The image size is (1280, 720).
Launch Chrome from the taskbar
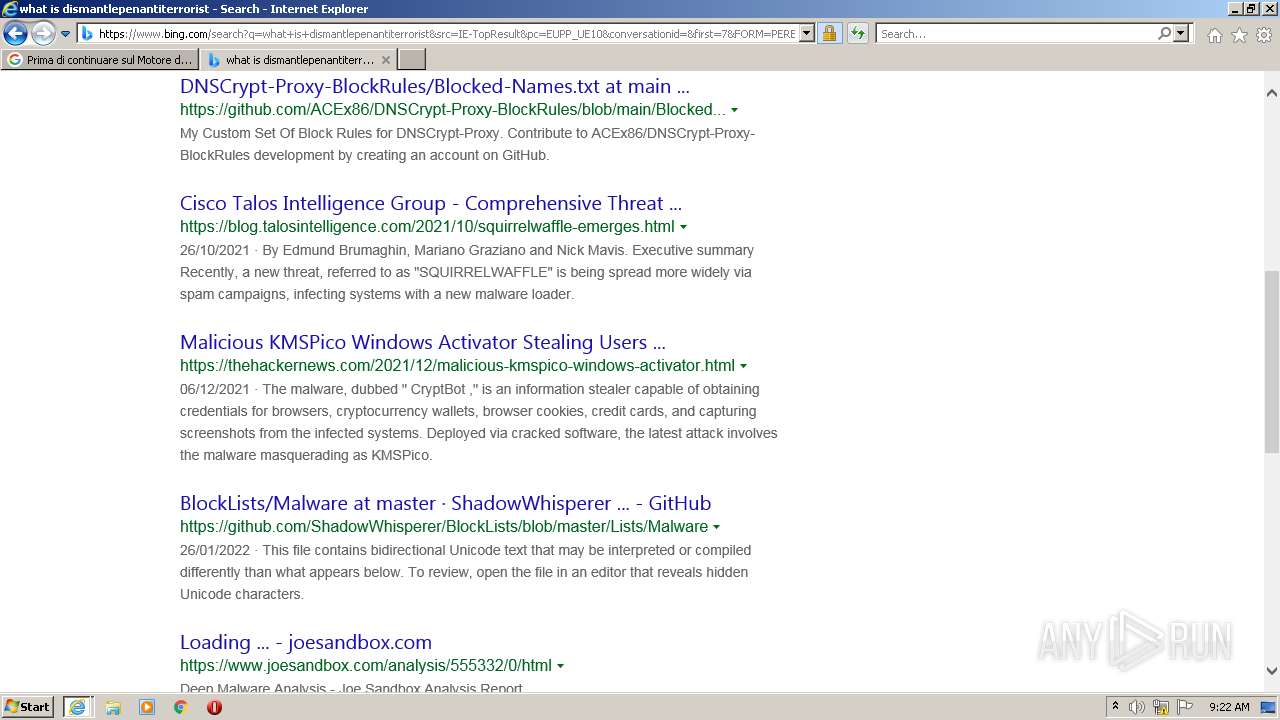click(x=181, y=707)
